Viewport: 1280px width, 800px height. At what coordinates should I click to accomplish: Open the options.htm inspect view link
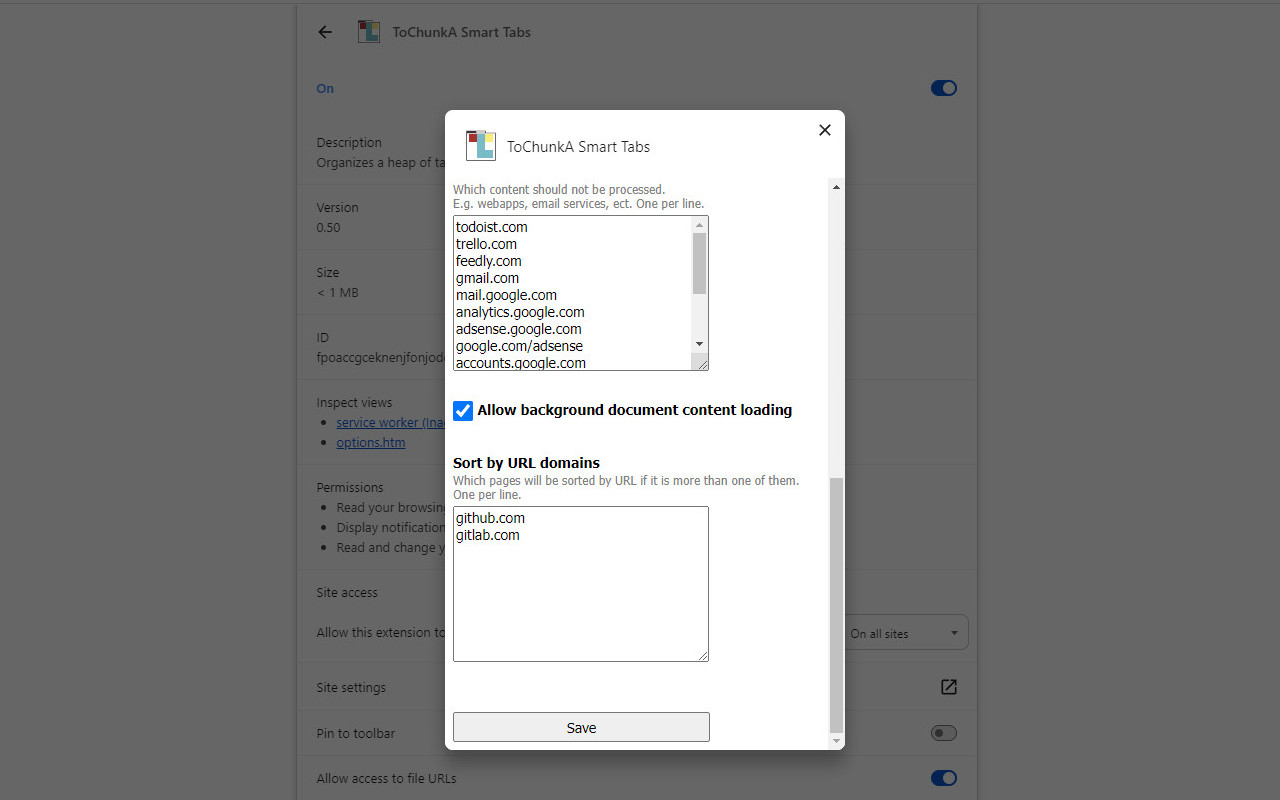pyautogui.click(x=371, y=442)
